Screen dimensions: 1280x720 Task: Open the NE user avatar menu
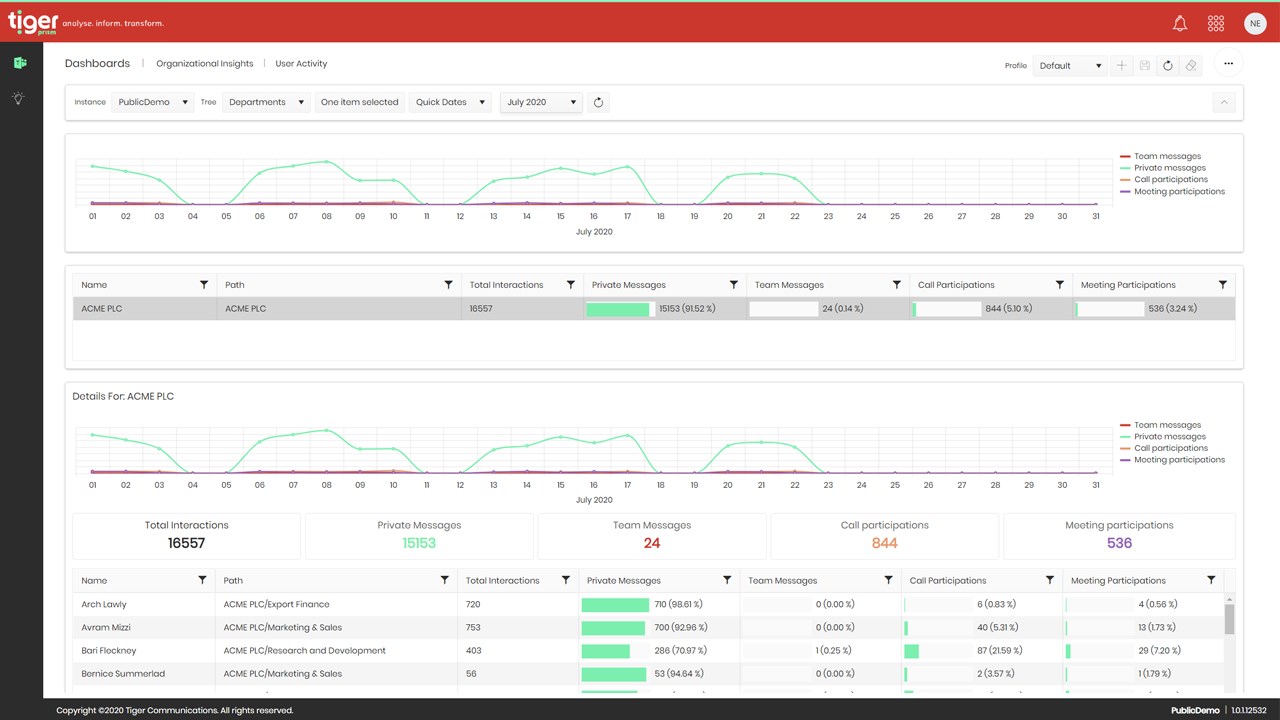pos(1255,23)
